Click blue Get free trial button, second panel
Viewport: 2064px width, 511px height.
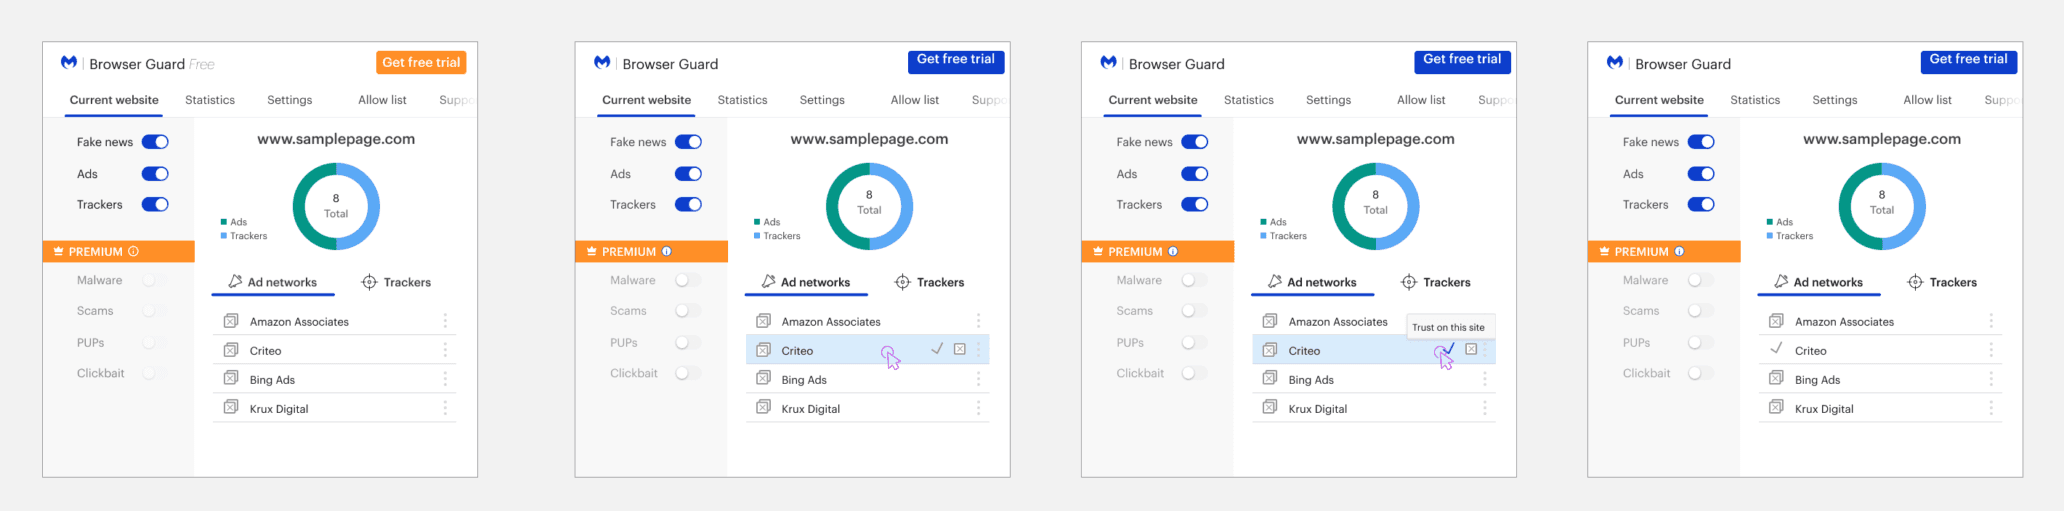(x=956, y=60)
